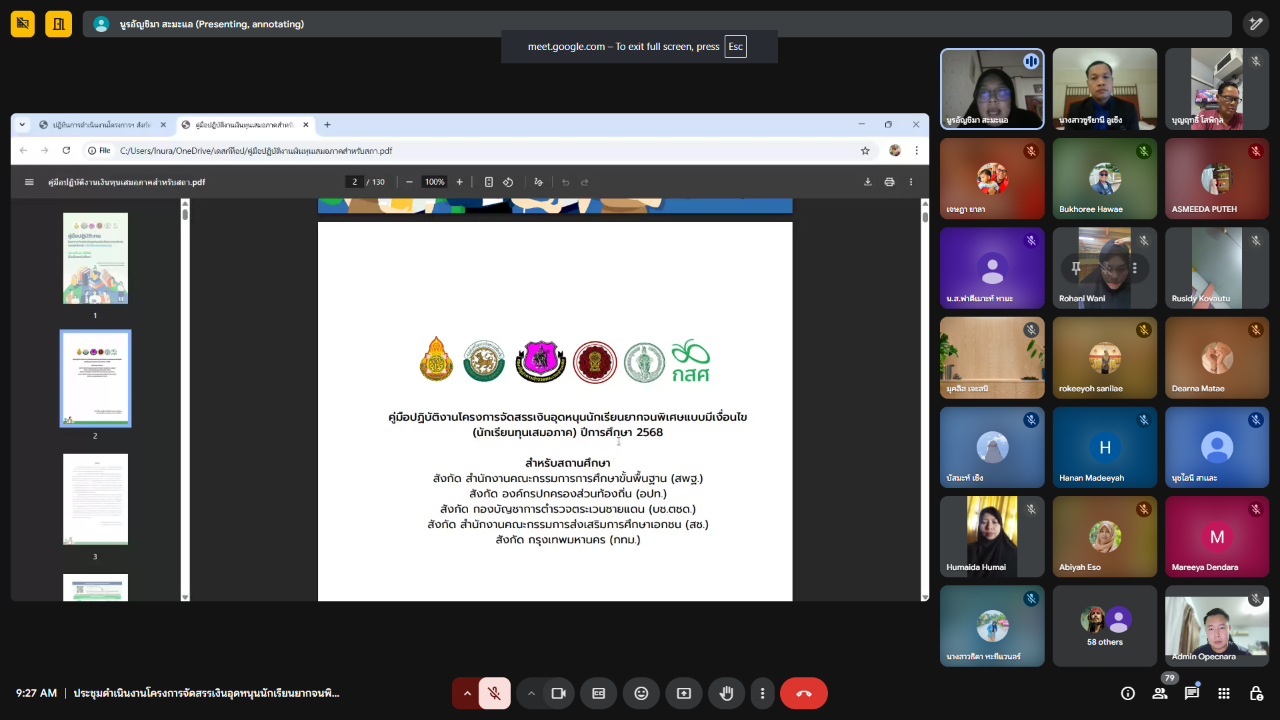Open the shared browser's tab search dropdown

point(22,125)
